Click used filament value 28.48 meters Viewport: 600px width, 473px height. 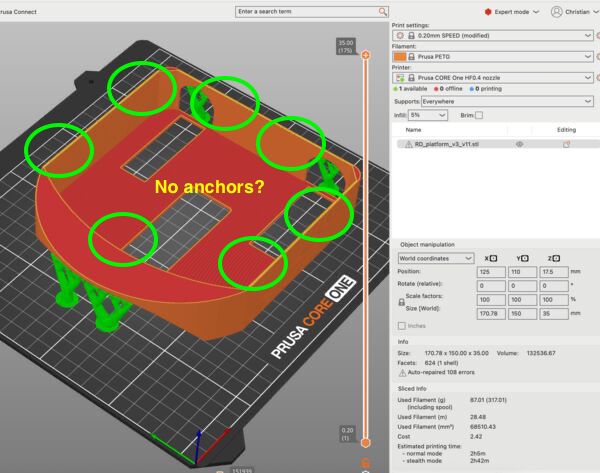pos(478,417)
